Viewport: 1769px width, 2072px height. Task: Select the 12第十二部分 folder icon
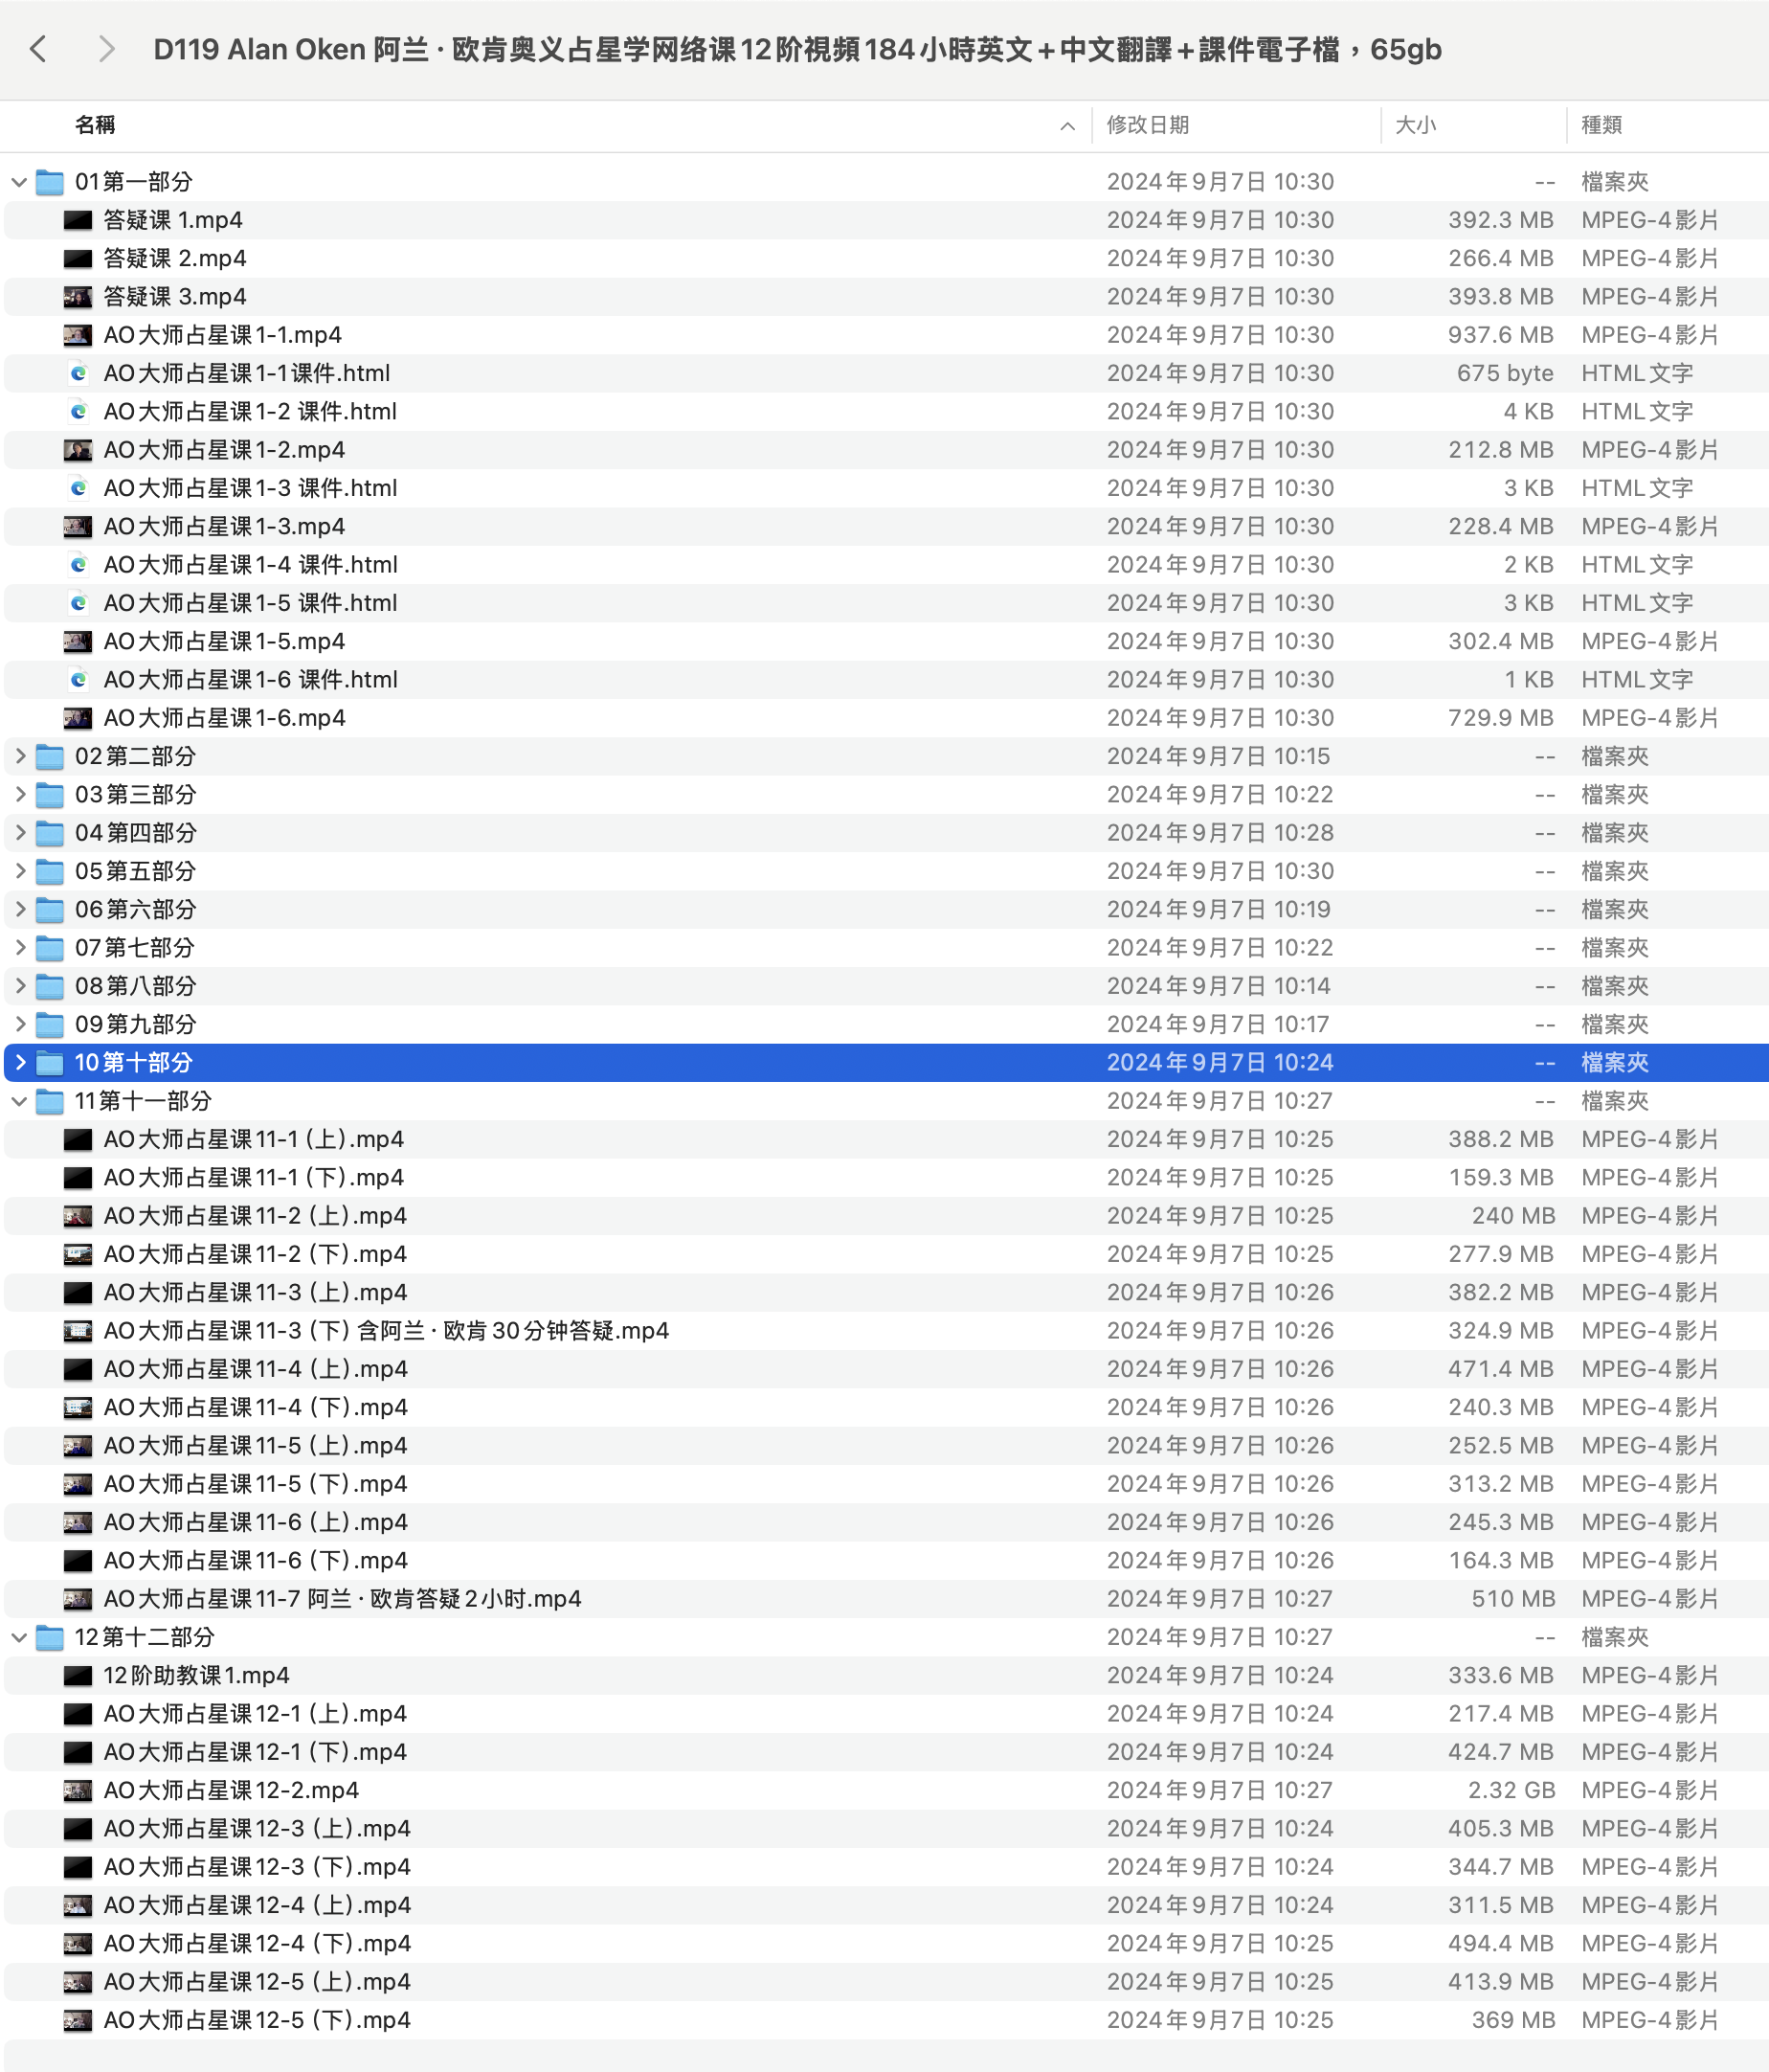click(50, 1637)
